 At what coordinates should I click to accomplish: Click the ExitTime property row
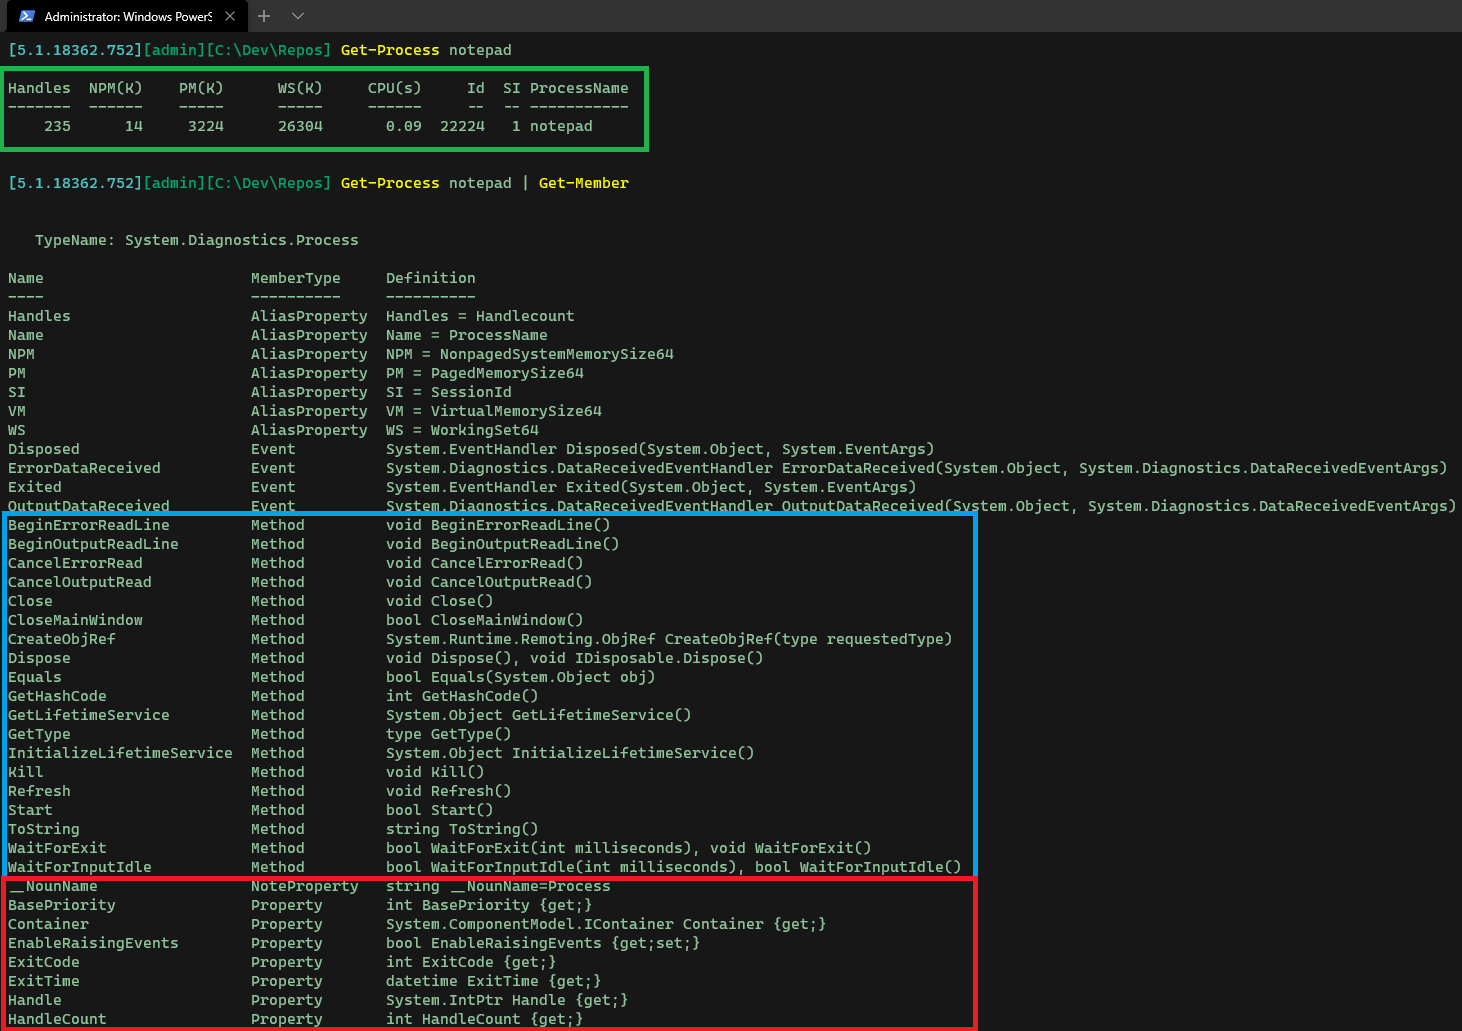43,981
